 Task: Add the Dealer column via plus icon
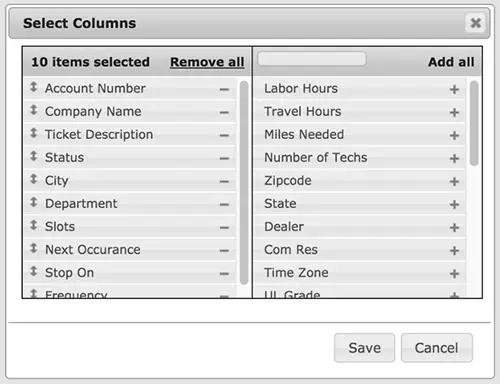pos(454,228)
